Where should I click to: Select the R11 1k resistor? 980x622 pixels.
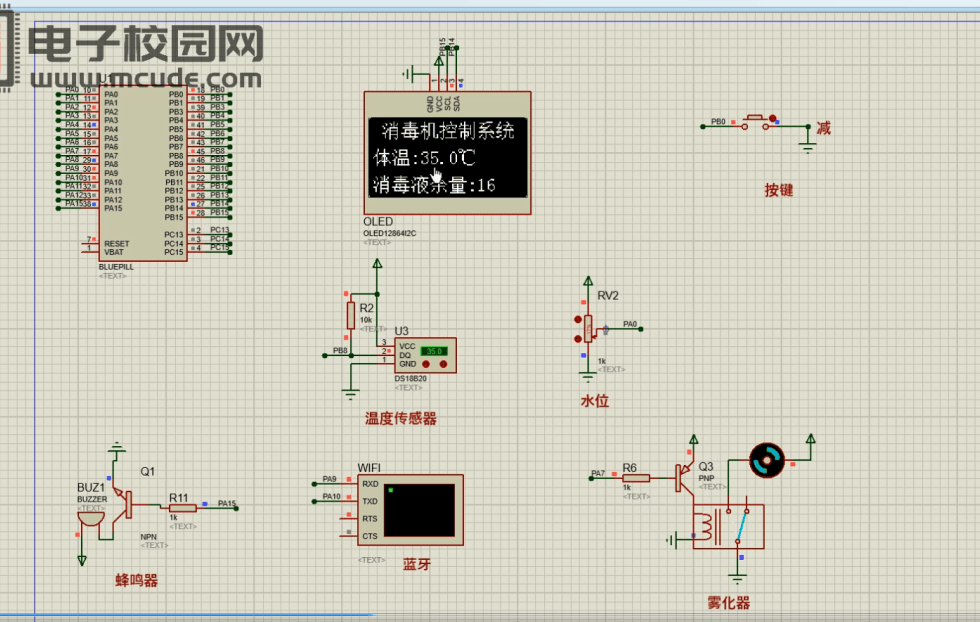pyautogui.click(x=182, y=508)
